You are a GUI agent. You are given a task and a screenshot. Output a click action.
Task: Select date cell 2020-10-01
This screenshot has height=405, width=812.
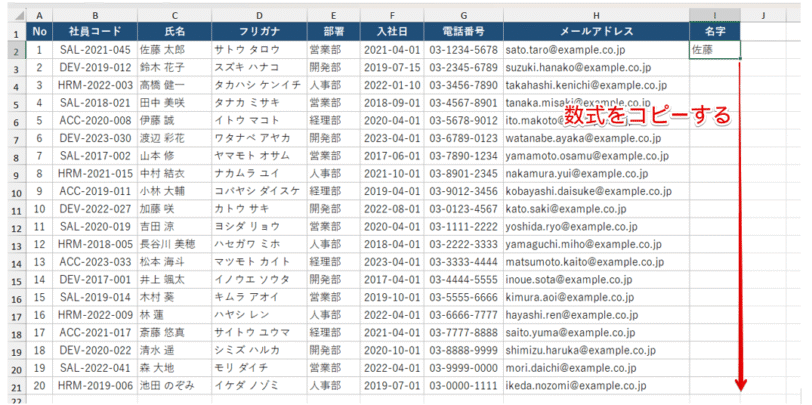392,351
